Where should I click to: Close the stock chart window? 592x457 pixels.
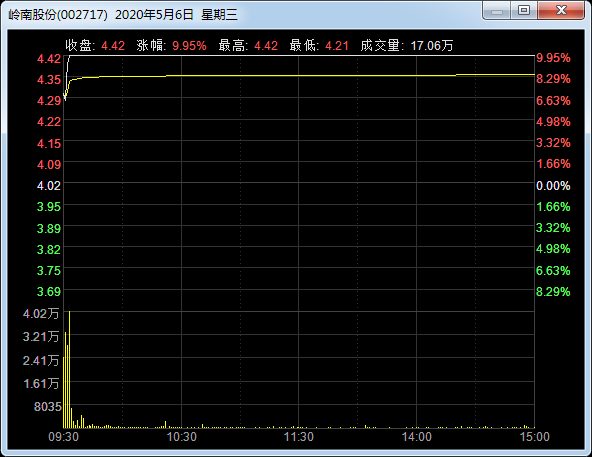click(561, 11)
